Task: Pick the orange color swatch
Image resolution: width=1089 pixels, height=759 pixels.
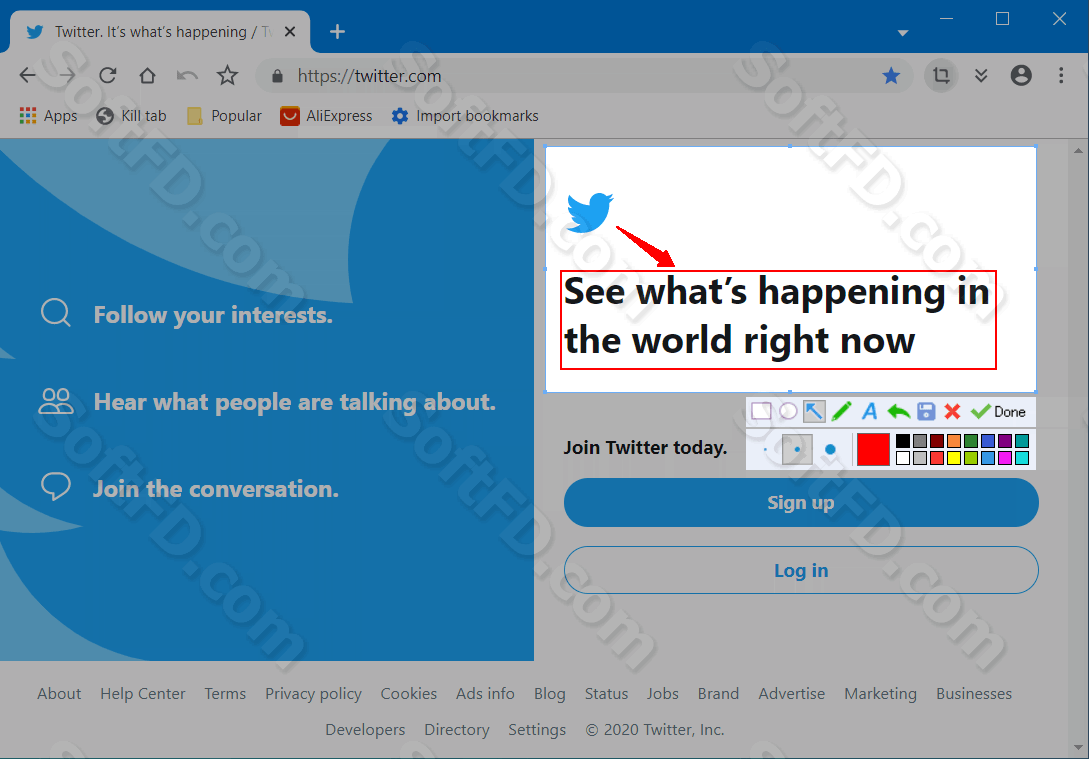Action: click(x=954, y=441)
